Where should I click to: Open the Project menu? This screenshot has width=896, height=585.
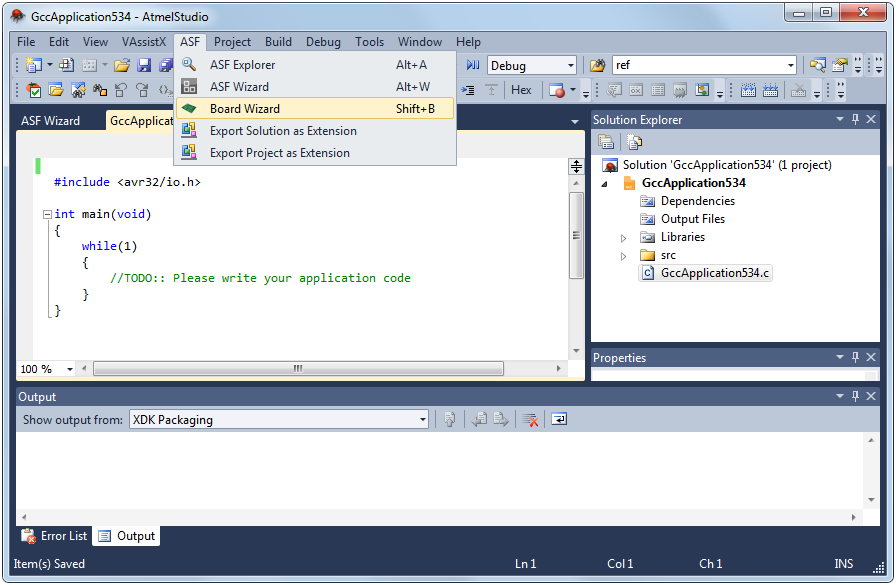click(x=232, y=42)
